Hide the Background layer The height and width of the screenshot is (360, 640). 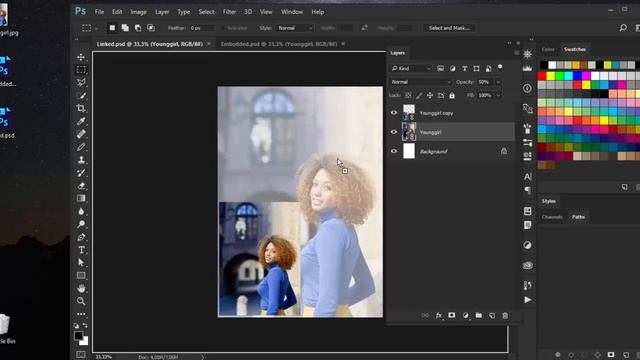coord(394,151)
